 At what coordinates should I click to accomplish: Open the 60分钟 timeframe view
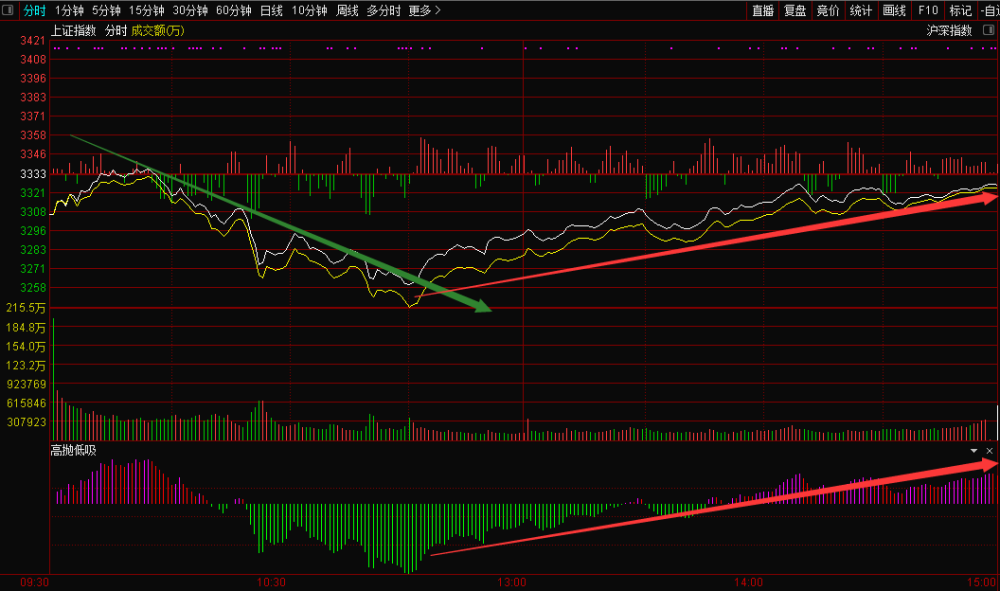pos(234,10)
